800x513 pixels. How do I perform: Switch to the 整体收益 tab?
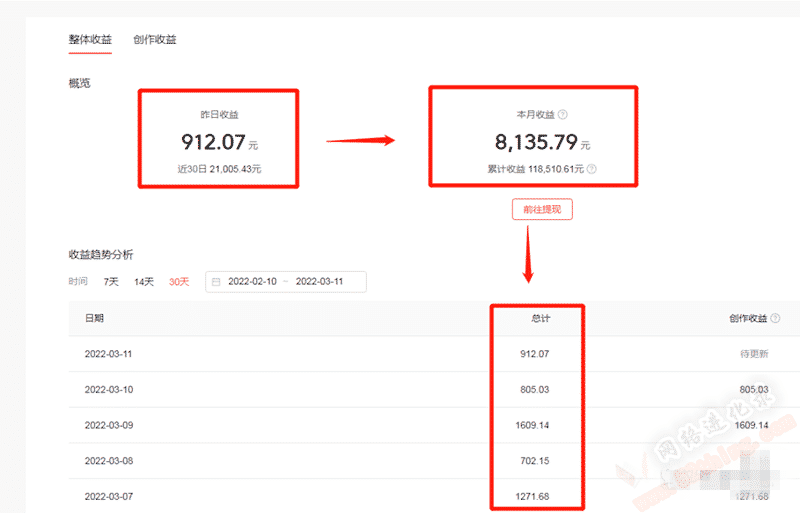(90, 39)
